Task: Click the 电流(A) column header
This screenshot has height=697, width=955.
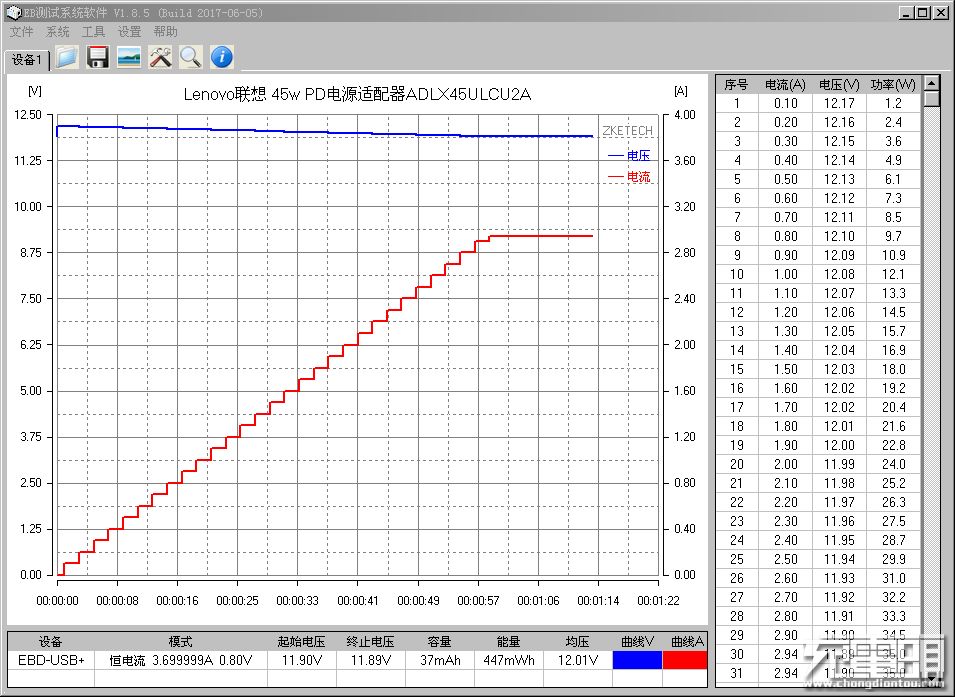Action: (x=785, y=85)
